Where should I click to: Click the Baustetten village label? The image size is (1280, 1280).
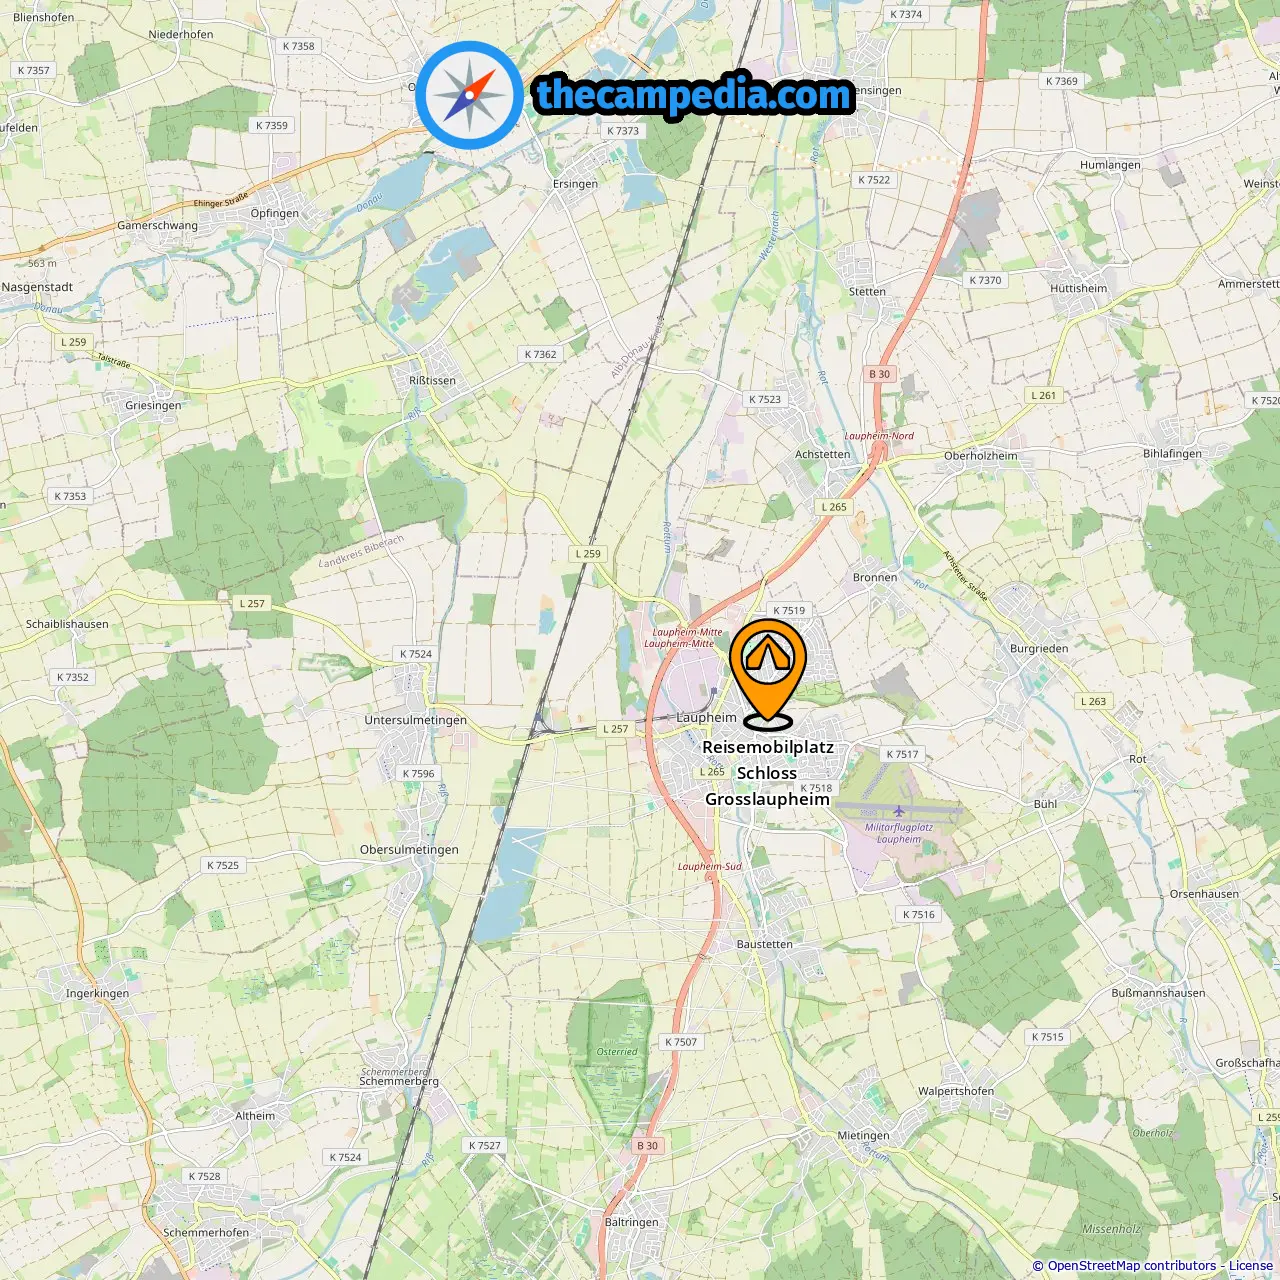[764, 944]
